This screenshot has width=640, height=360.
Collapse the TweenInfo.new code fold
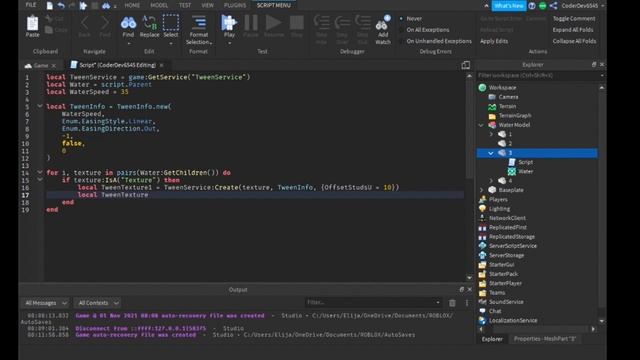(40, 106)
